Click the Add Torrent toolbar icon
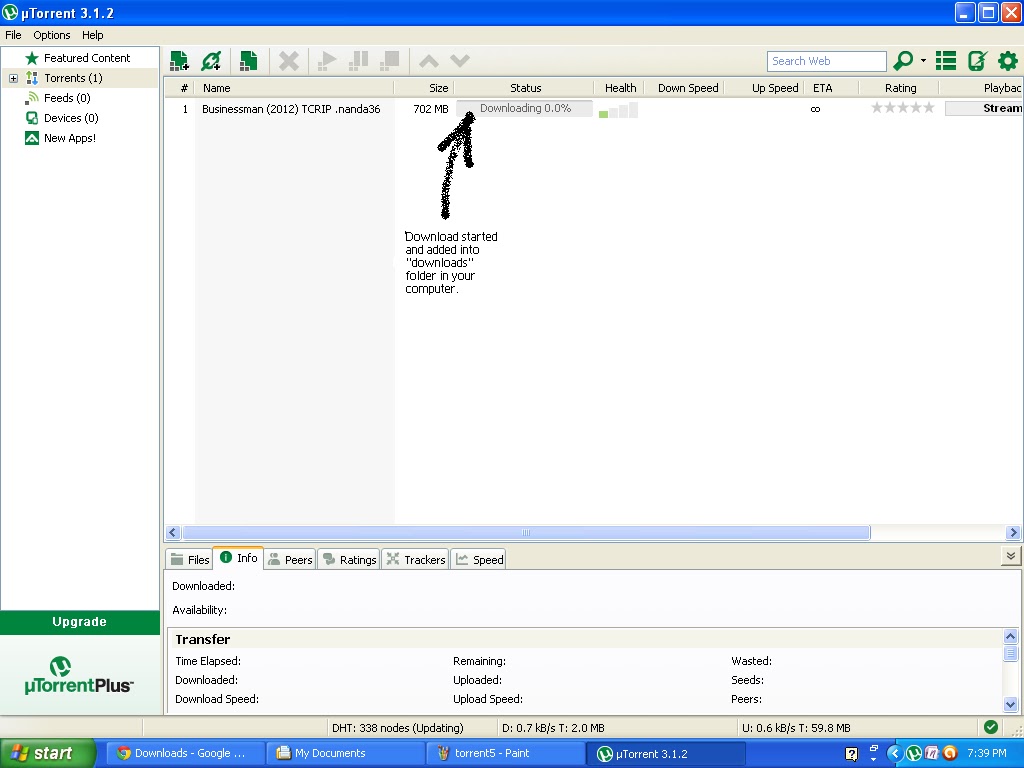Image resolution: width=1024 pixels, height=768 pixels. (x=179, y=61)
